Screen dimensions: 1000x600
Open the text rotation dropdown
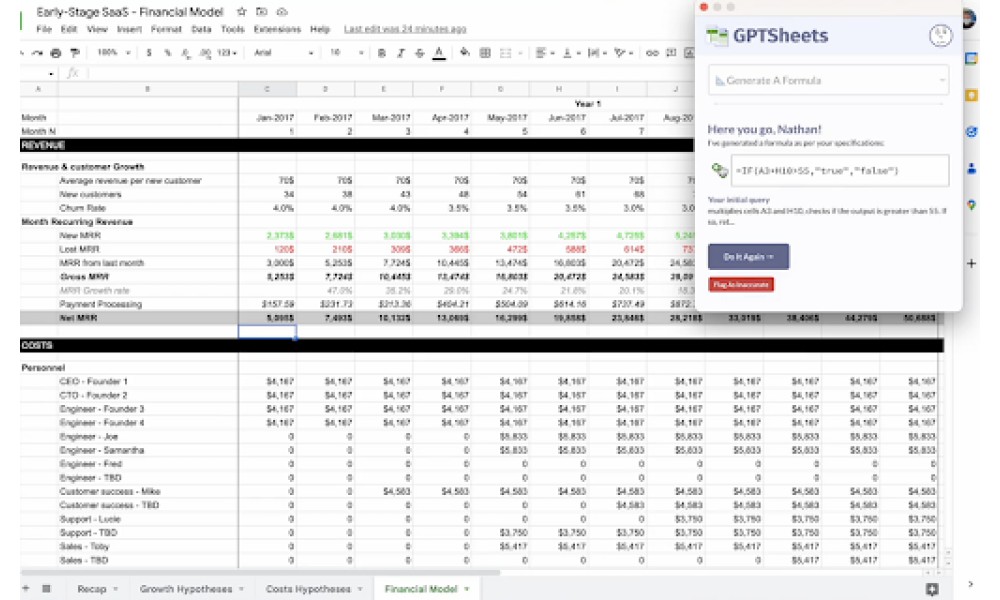point(622,53)
